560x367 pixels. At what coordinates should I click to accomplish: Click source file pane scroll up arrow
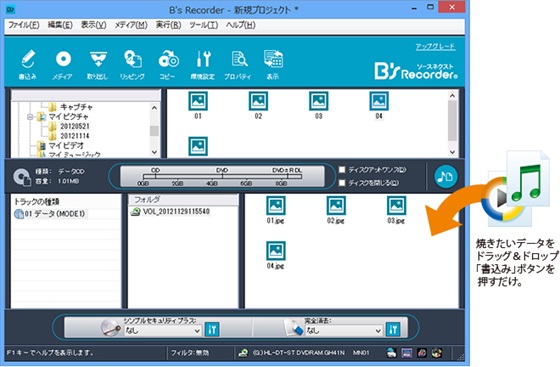pyautogui.click(x=452, y=96)
